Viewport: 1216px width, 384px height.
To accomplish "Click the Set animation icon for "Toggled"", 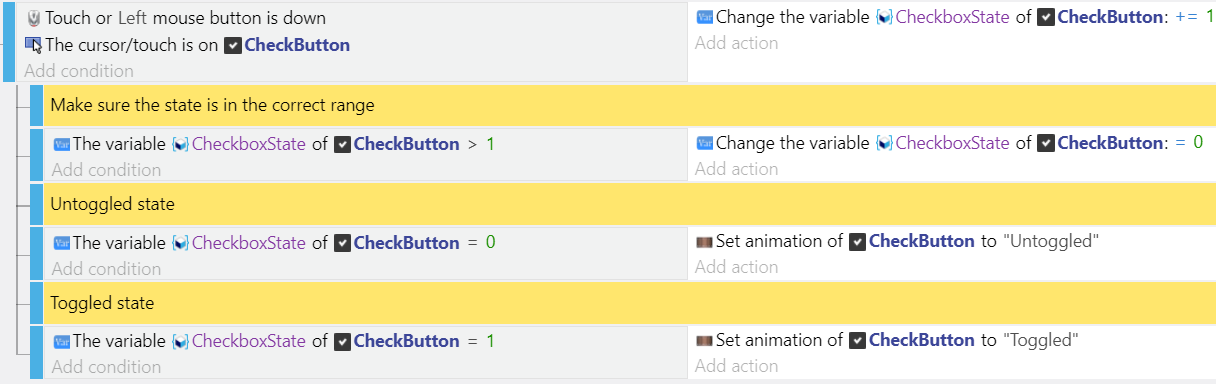I will (704, 340).
